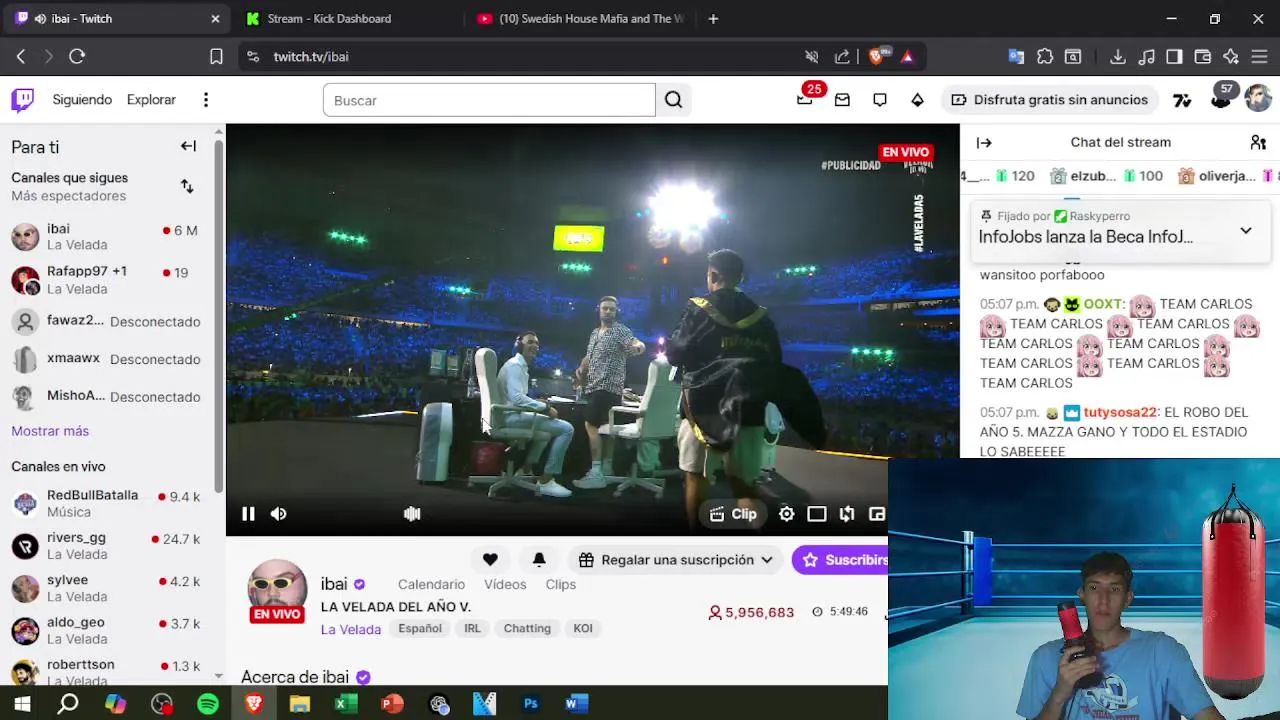Click the Brave Shields lion icon
The width and height of the screenshot is (1280, 720).
click(877, 57)
